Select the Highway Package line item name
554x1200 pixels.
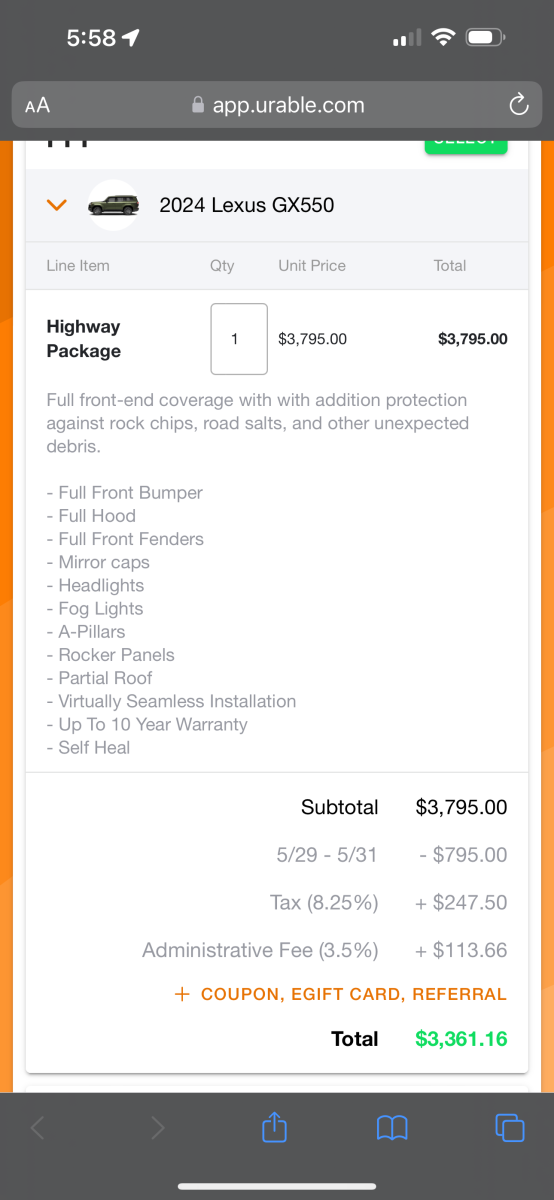click(x=84, y=339)
